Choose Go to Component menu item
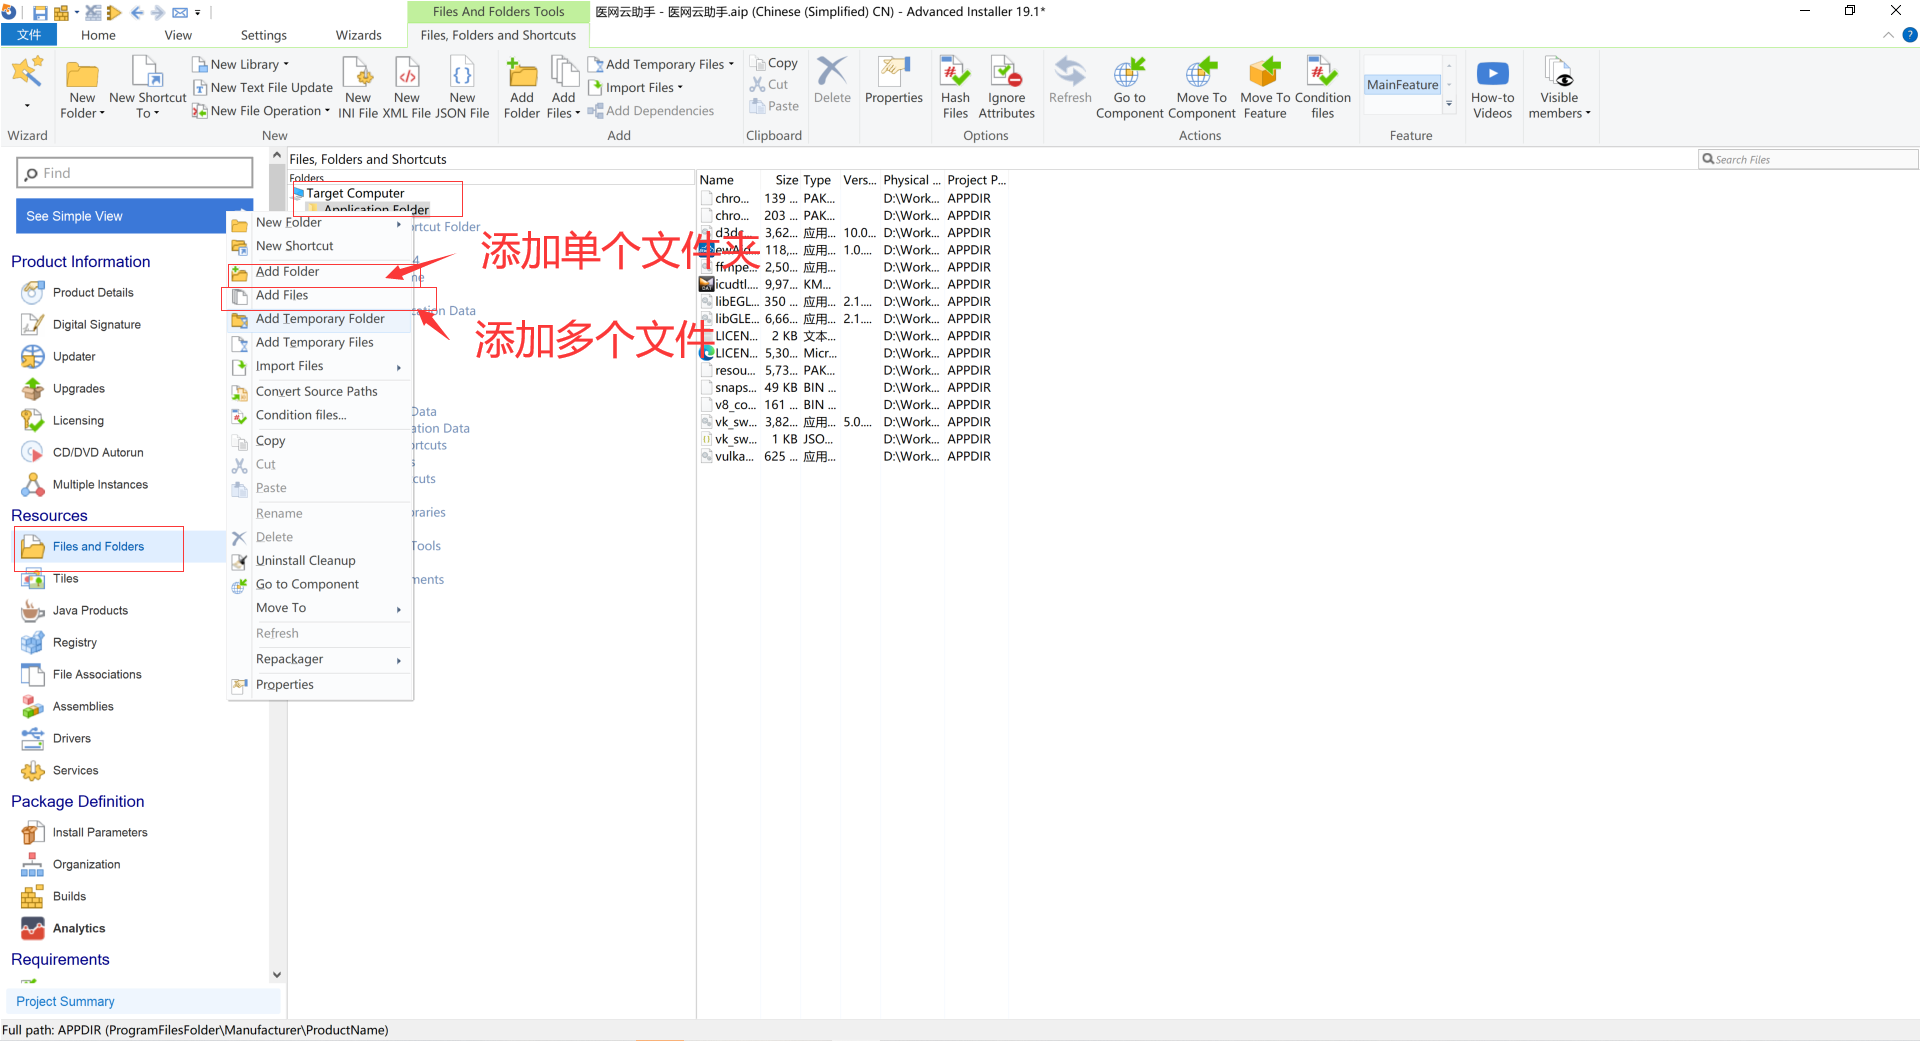Viewport: 1920px width, 1041px height. (320, 585)
